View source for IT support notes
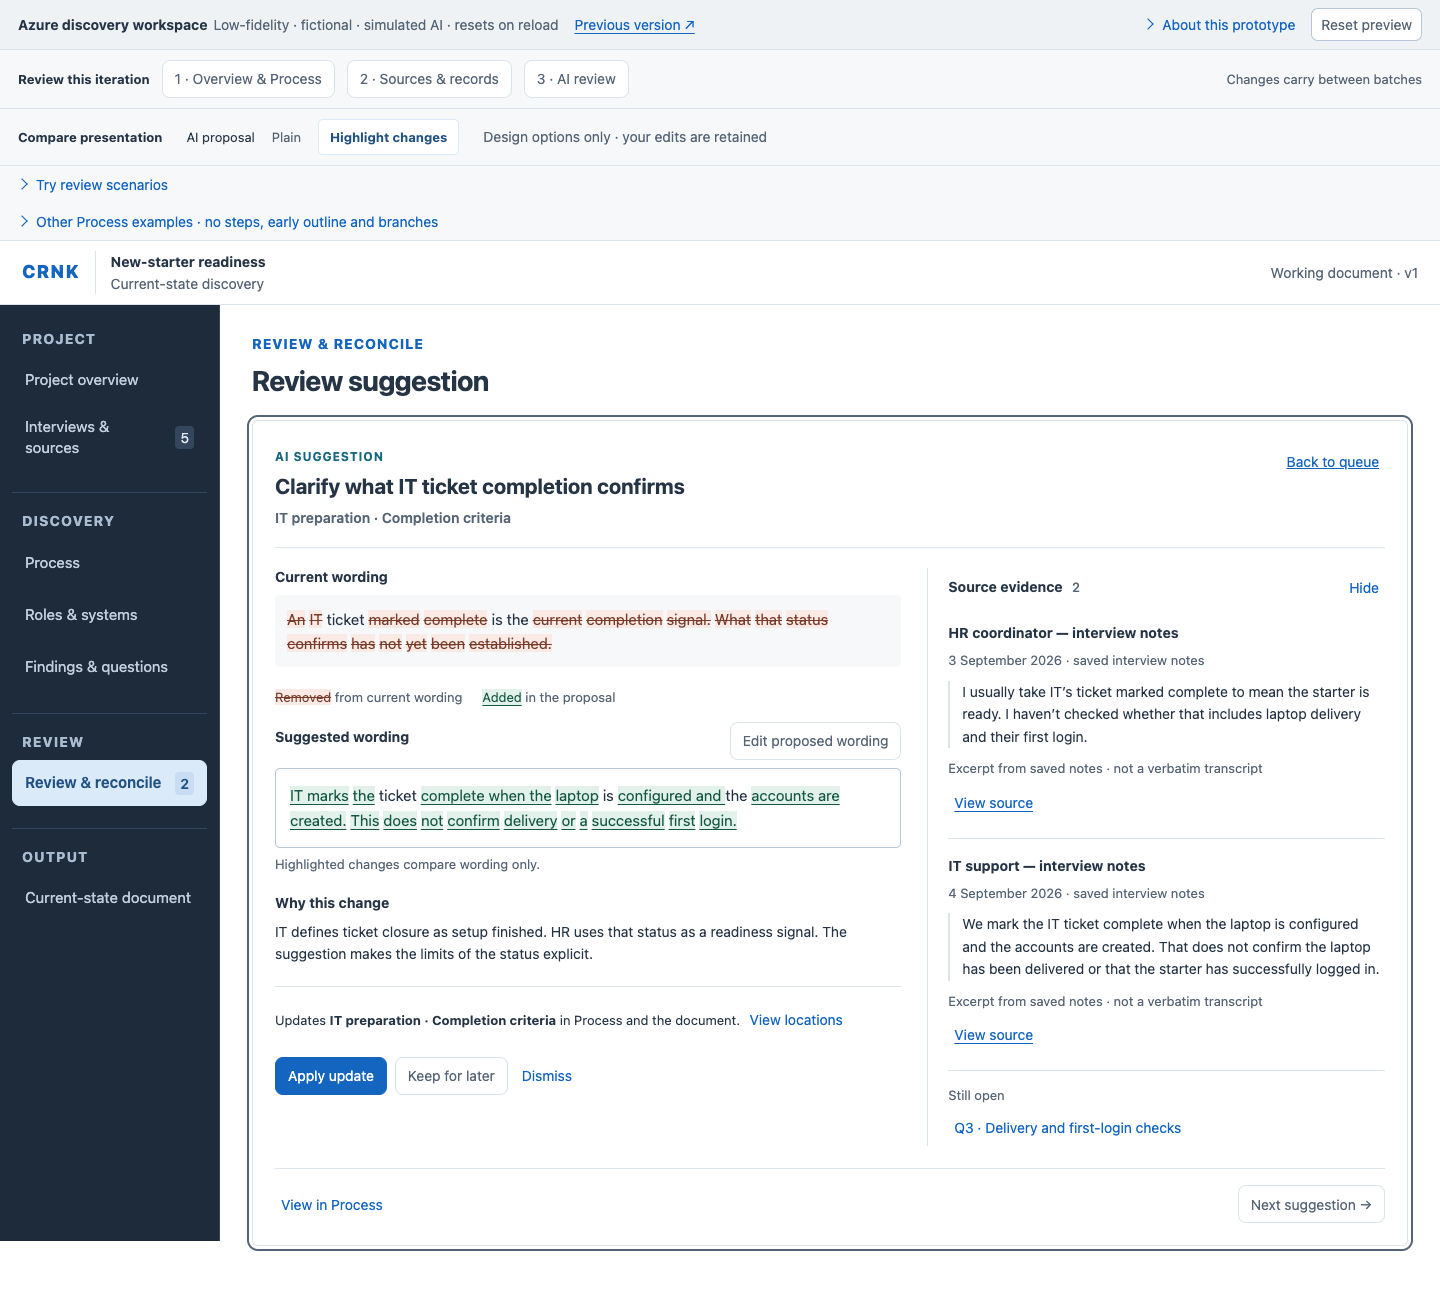The image size is (1440, 1302). pos(993,1035)
